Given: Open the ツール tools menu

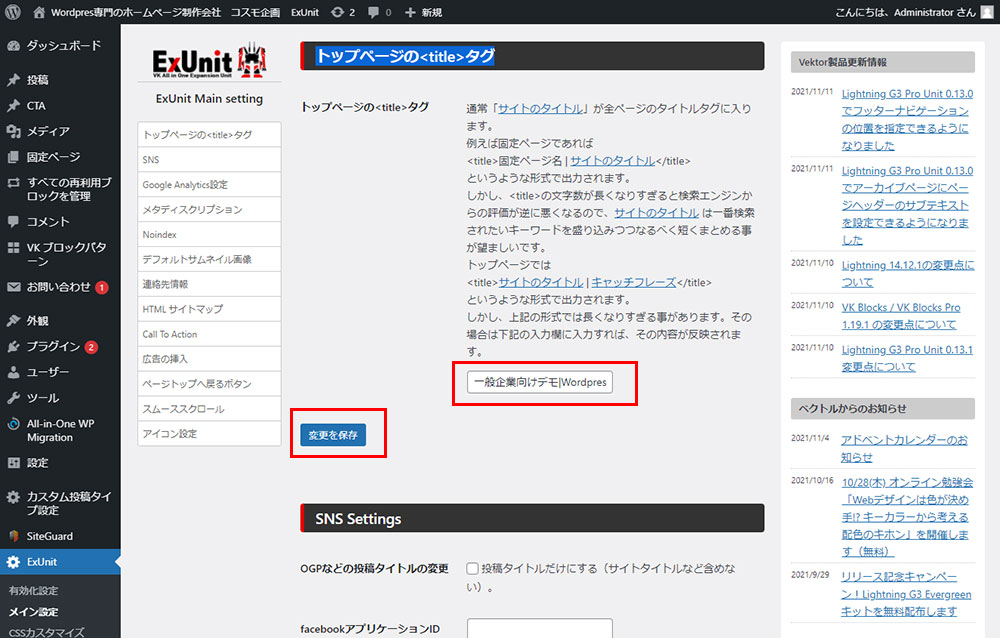Looking at the screenshot, I should pos(42,397).
